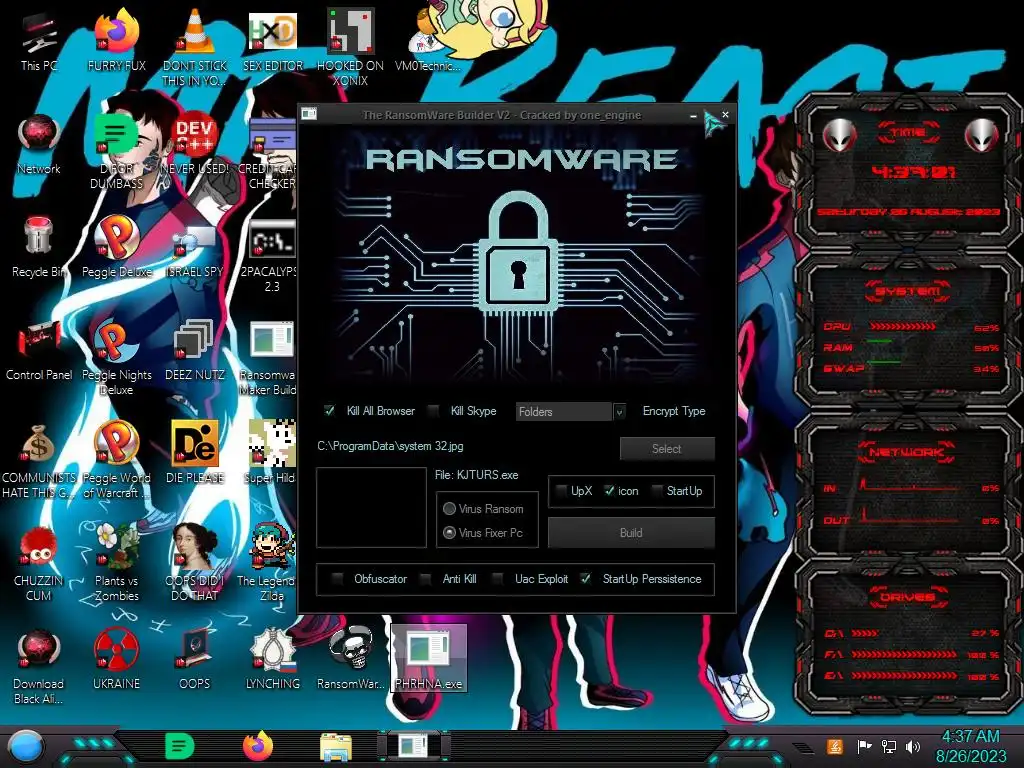
Task: Select the DIE PLEASE desktop icon
Action: coord(195,454)
